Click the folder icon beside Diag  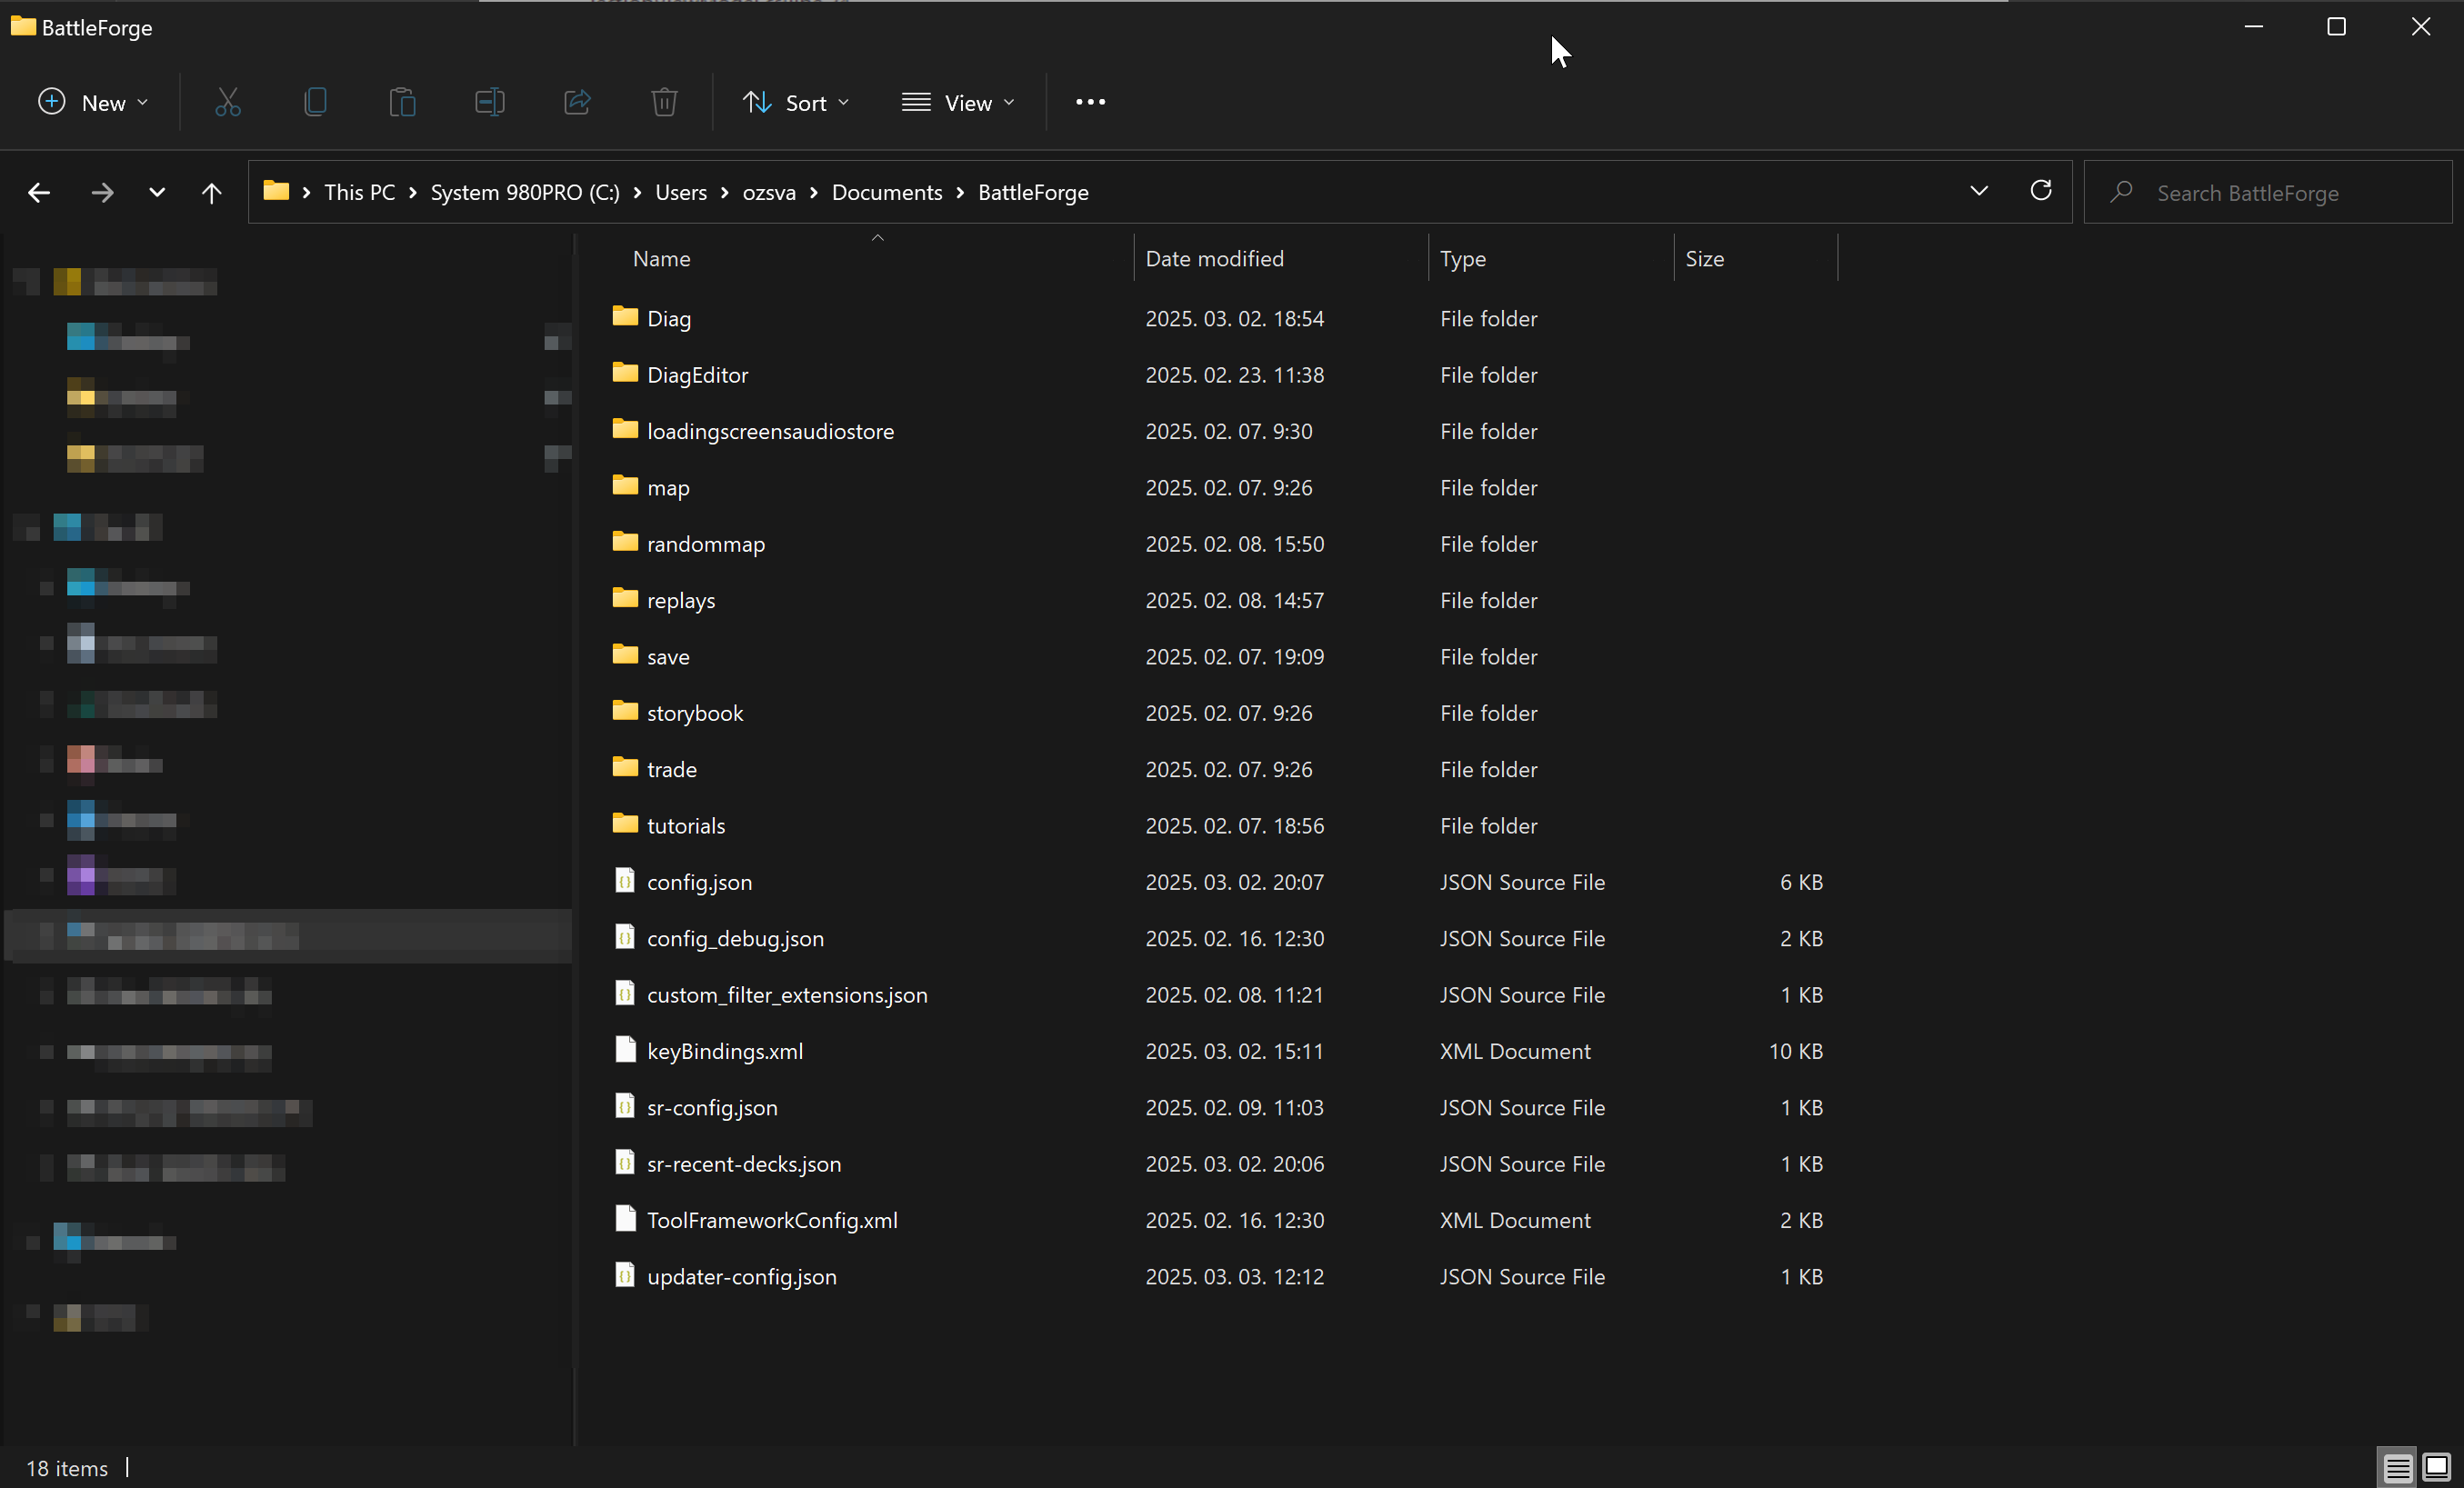625,317
